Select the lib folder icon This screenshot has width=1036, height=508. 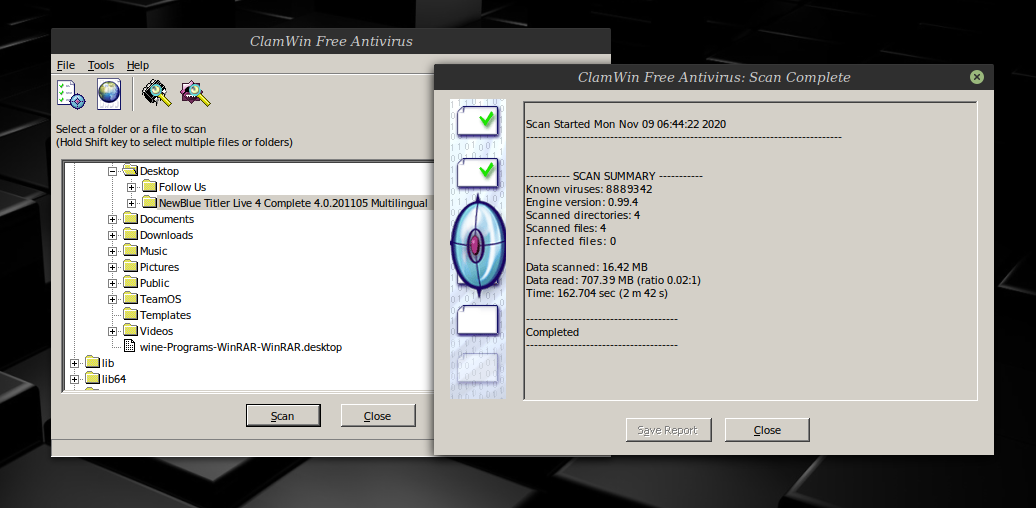(x=92, y=363)
